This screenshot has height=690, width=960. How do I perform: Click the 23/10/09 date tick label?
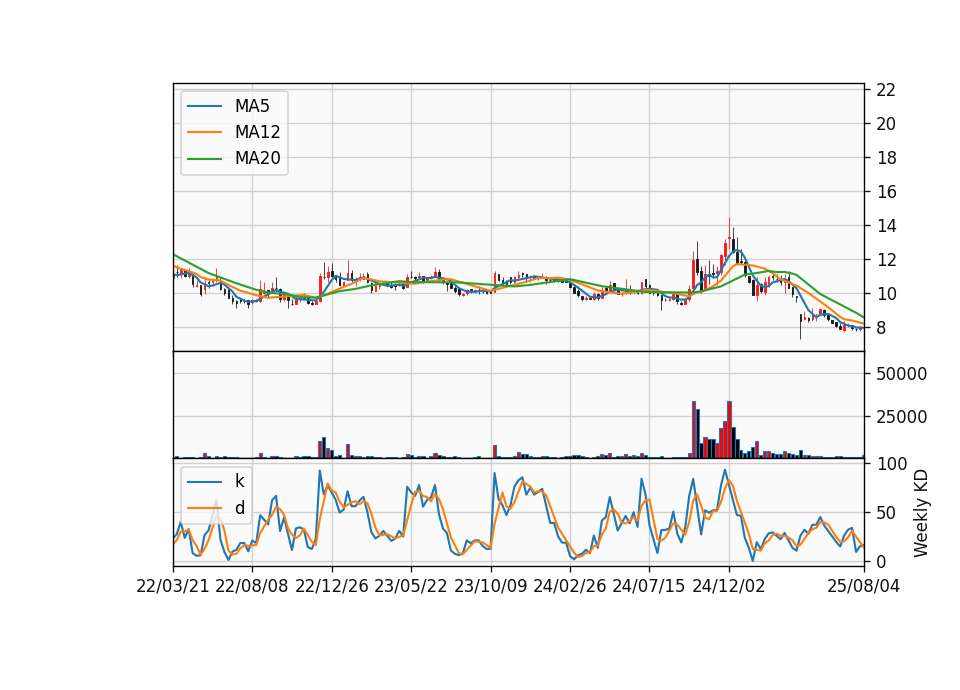490,586
